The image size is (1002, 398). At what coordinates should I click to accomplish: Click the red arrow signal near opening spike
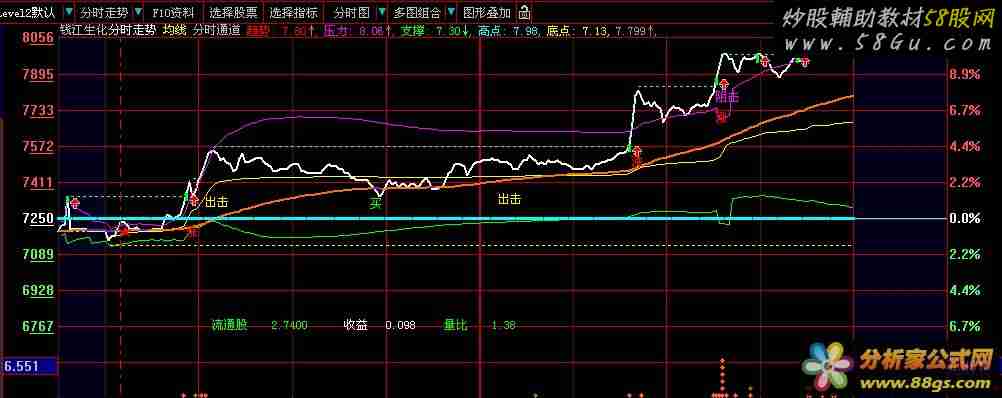click(75, 204)
